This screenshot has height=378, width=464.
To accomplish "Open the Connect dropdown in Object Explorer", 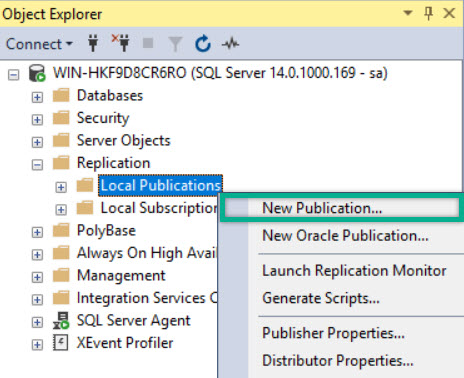I will 39,44.
